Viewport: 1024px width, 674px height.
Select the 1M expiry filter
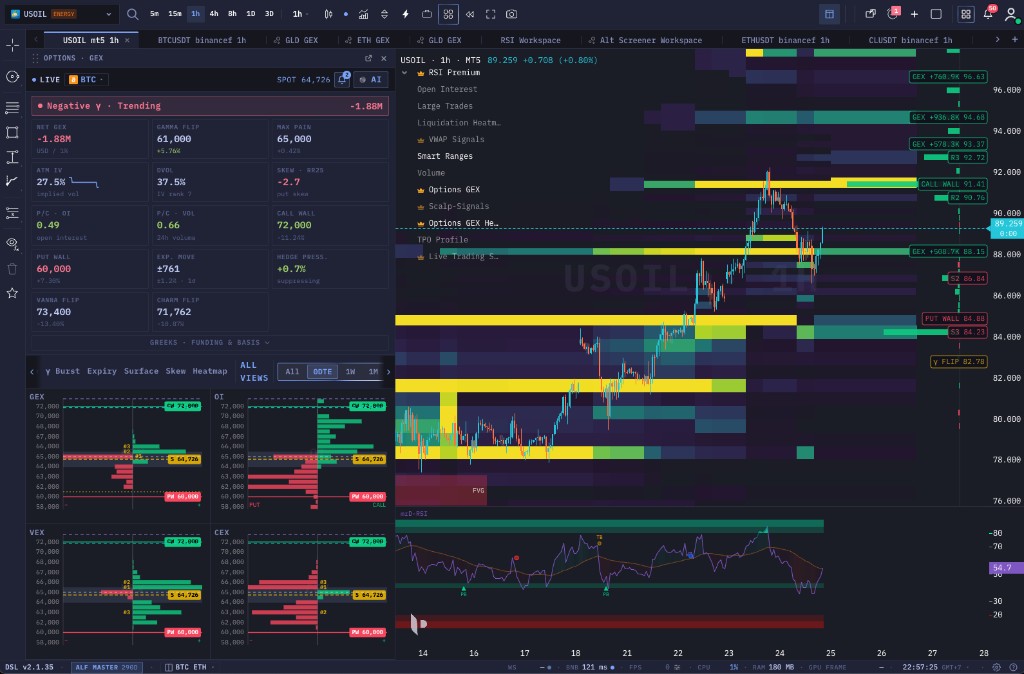373,372
